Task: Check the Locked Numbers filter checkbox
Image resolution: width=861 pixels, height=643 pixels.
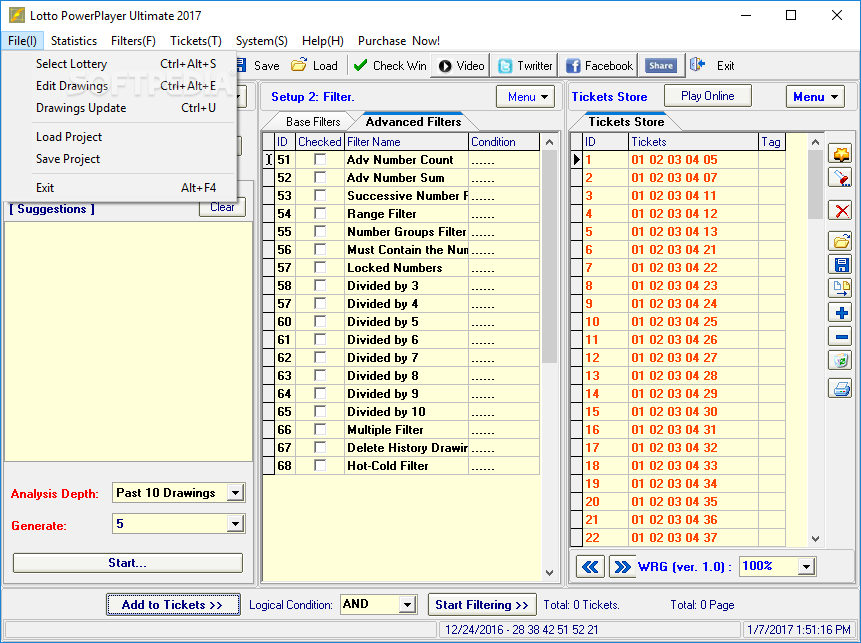Action: (320, 267)
